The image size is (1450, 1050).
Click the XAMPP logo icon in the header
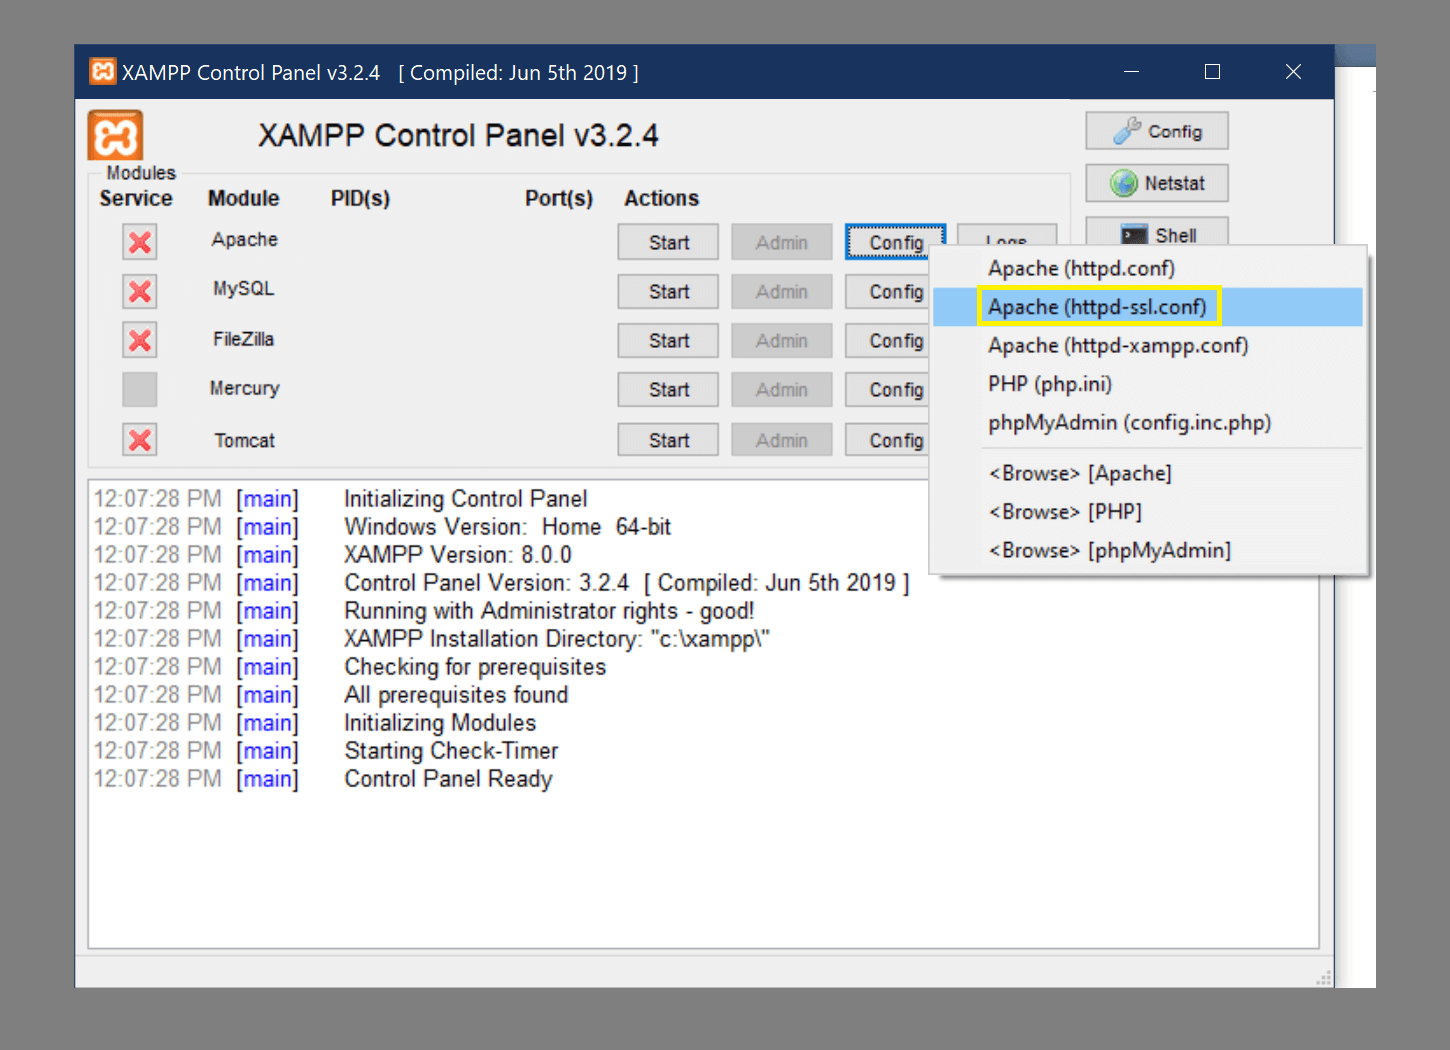click(x=114, y=134)
